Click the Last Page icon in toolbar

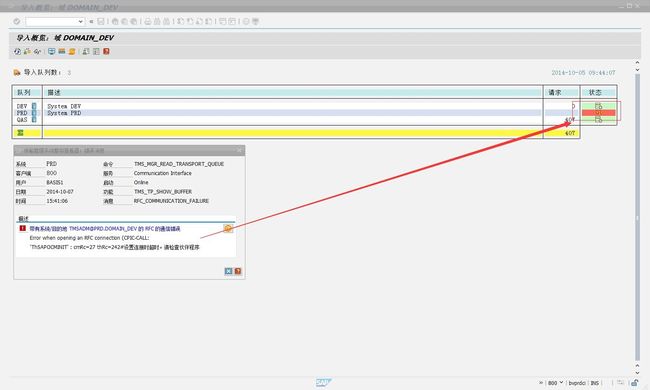209,21
